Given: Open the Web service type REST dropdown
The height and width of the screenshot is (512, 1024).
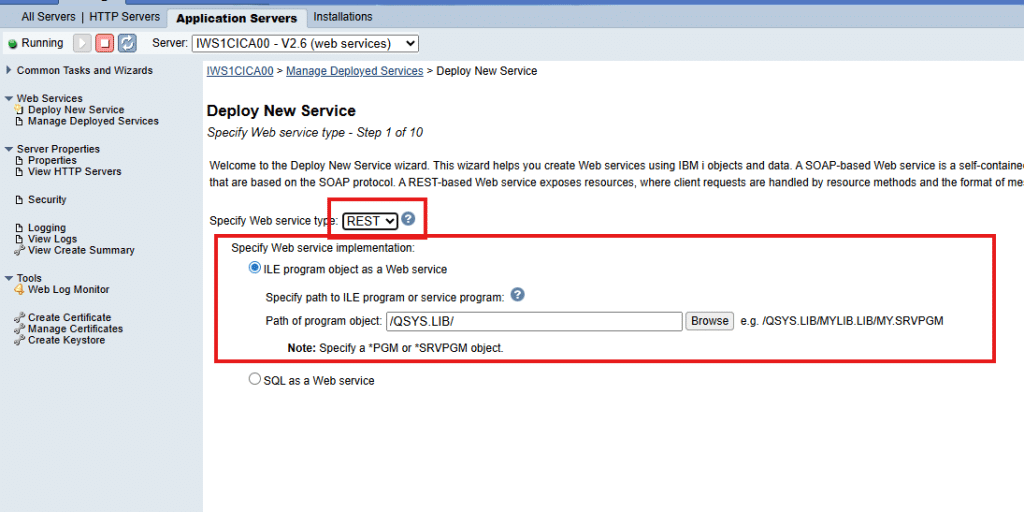Looking at the screenshot, I should [370, 221].
